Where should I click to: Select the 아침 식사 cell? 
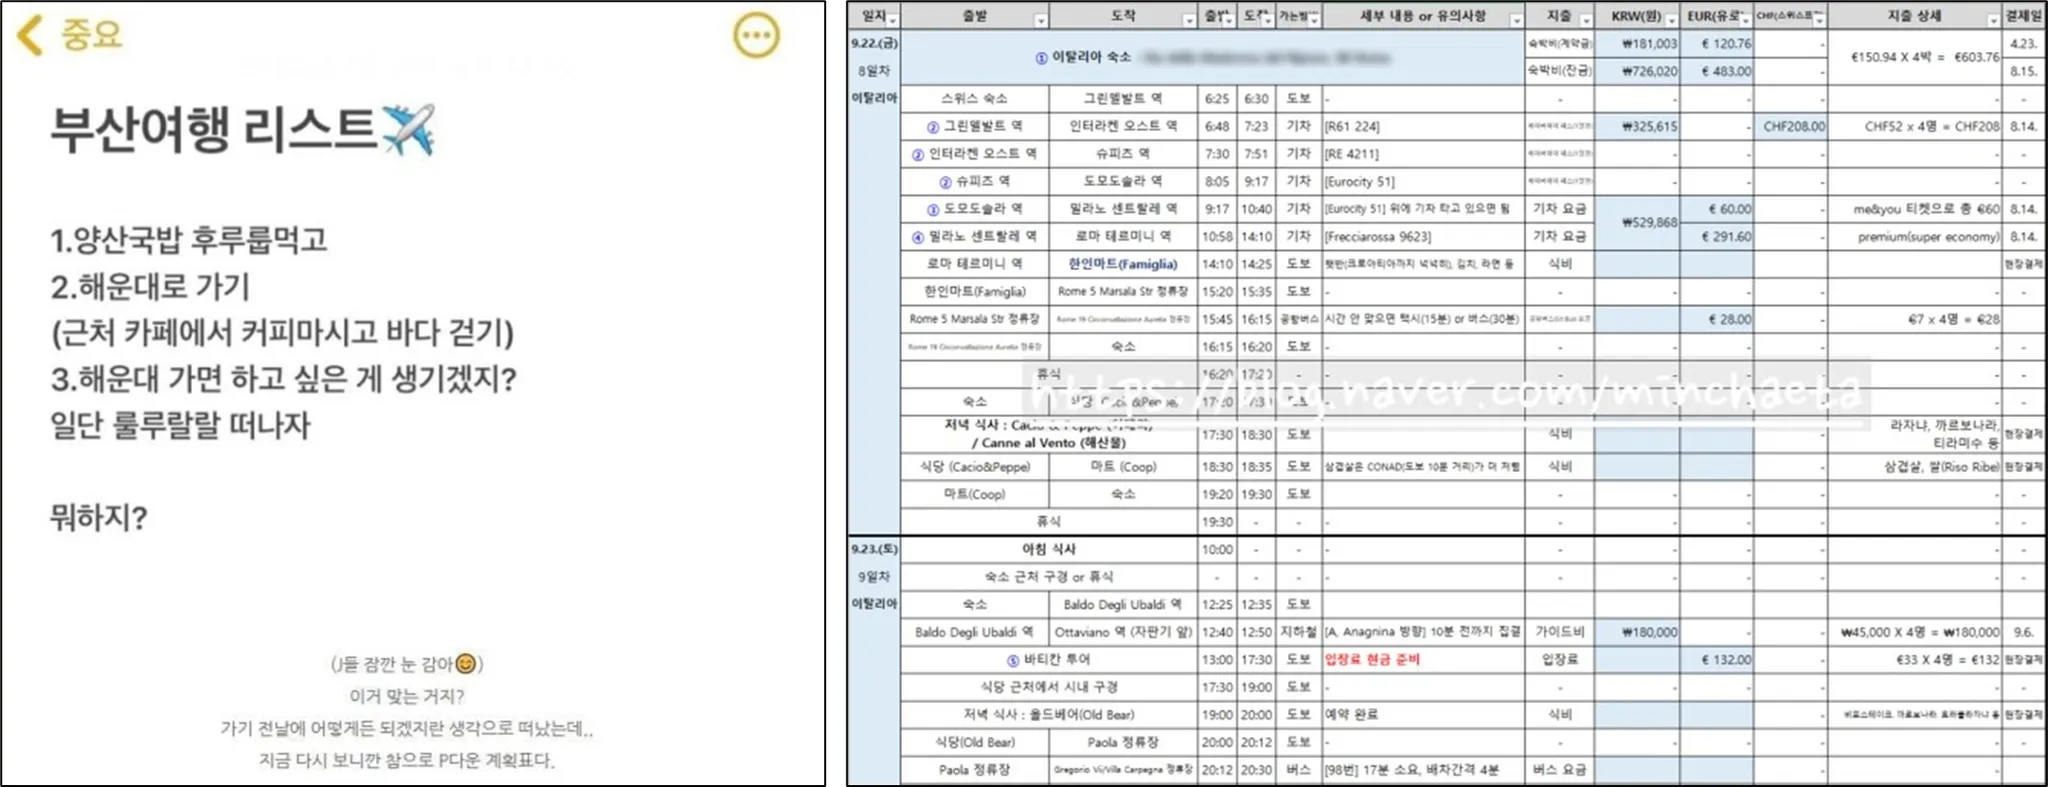pyautogui.click(x=1048, y=549)
